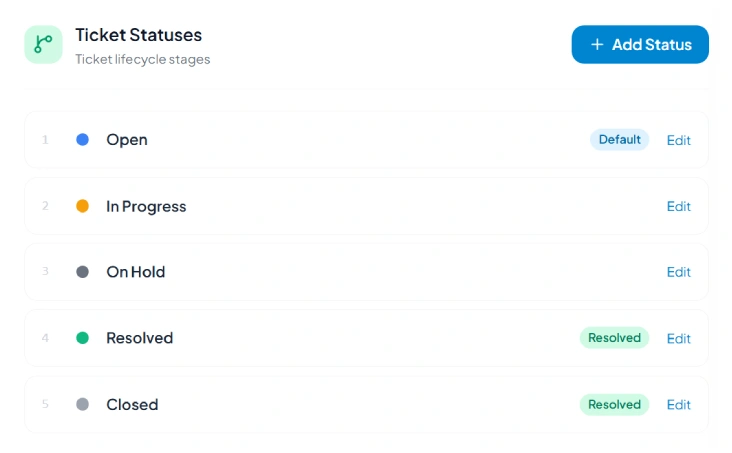Edit the In Progress status
732x453 pixels.
pyautogui.click(x=678, y=206)
